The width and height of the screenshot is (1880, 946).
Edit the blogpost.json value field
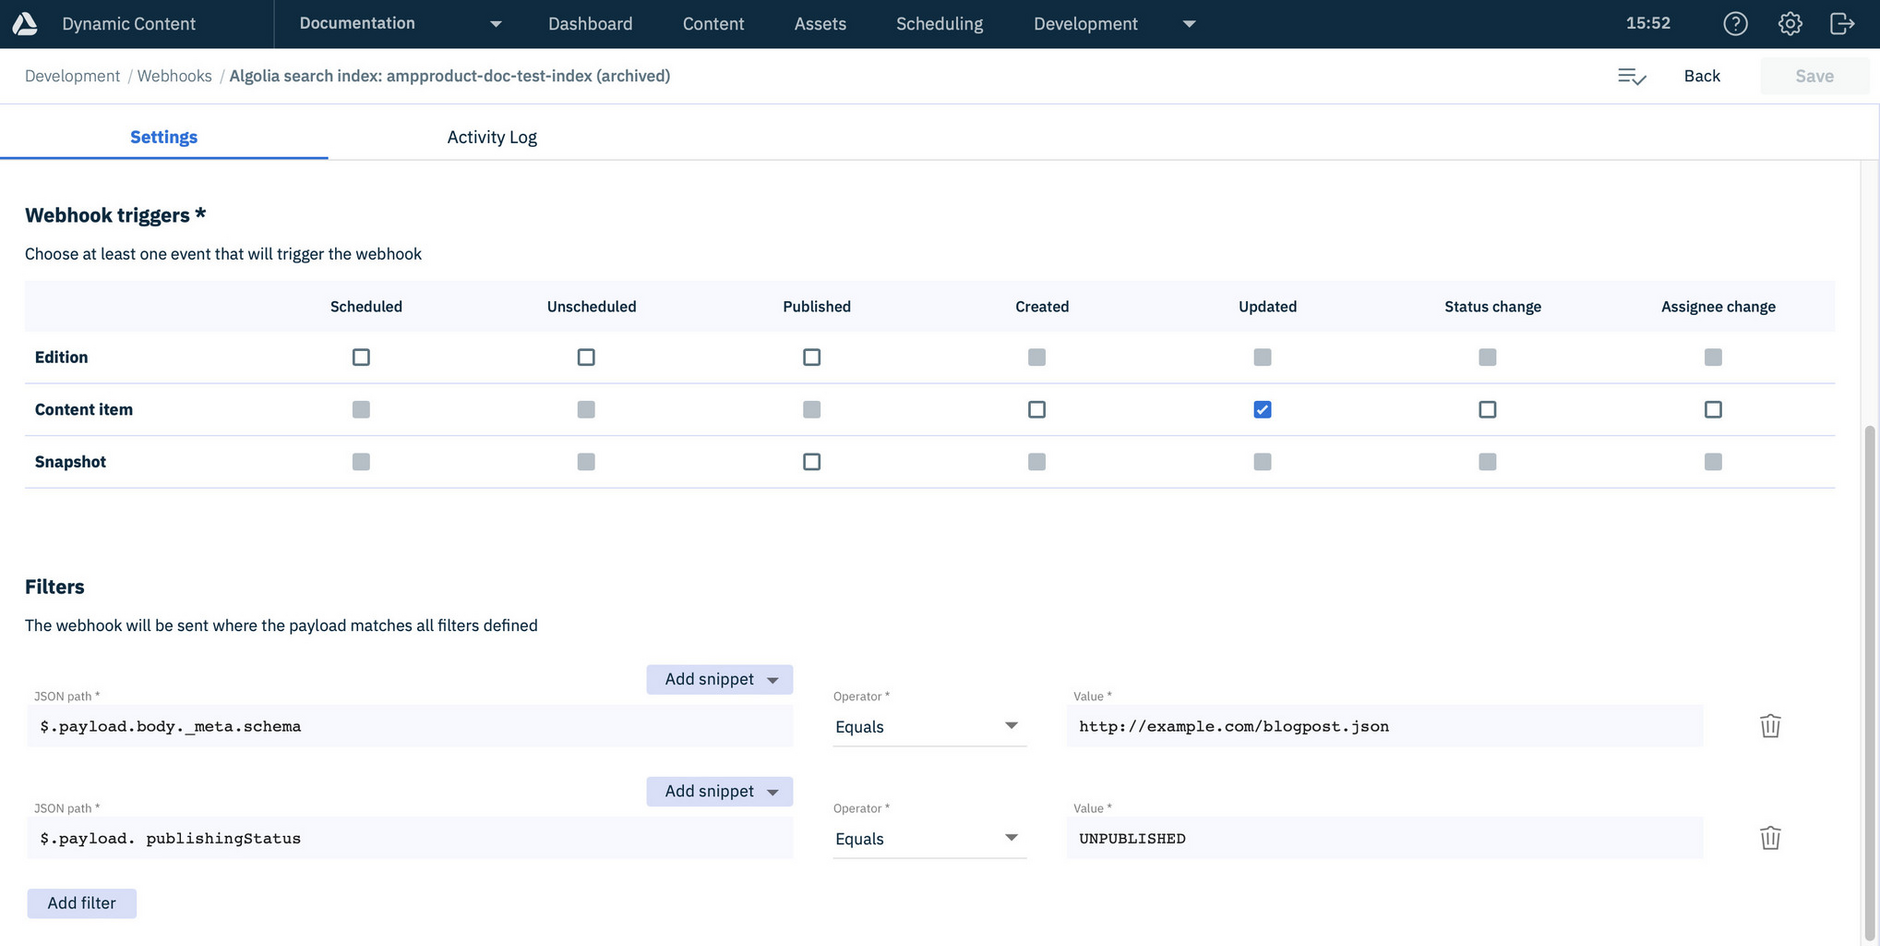pos(1384,726)
